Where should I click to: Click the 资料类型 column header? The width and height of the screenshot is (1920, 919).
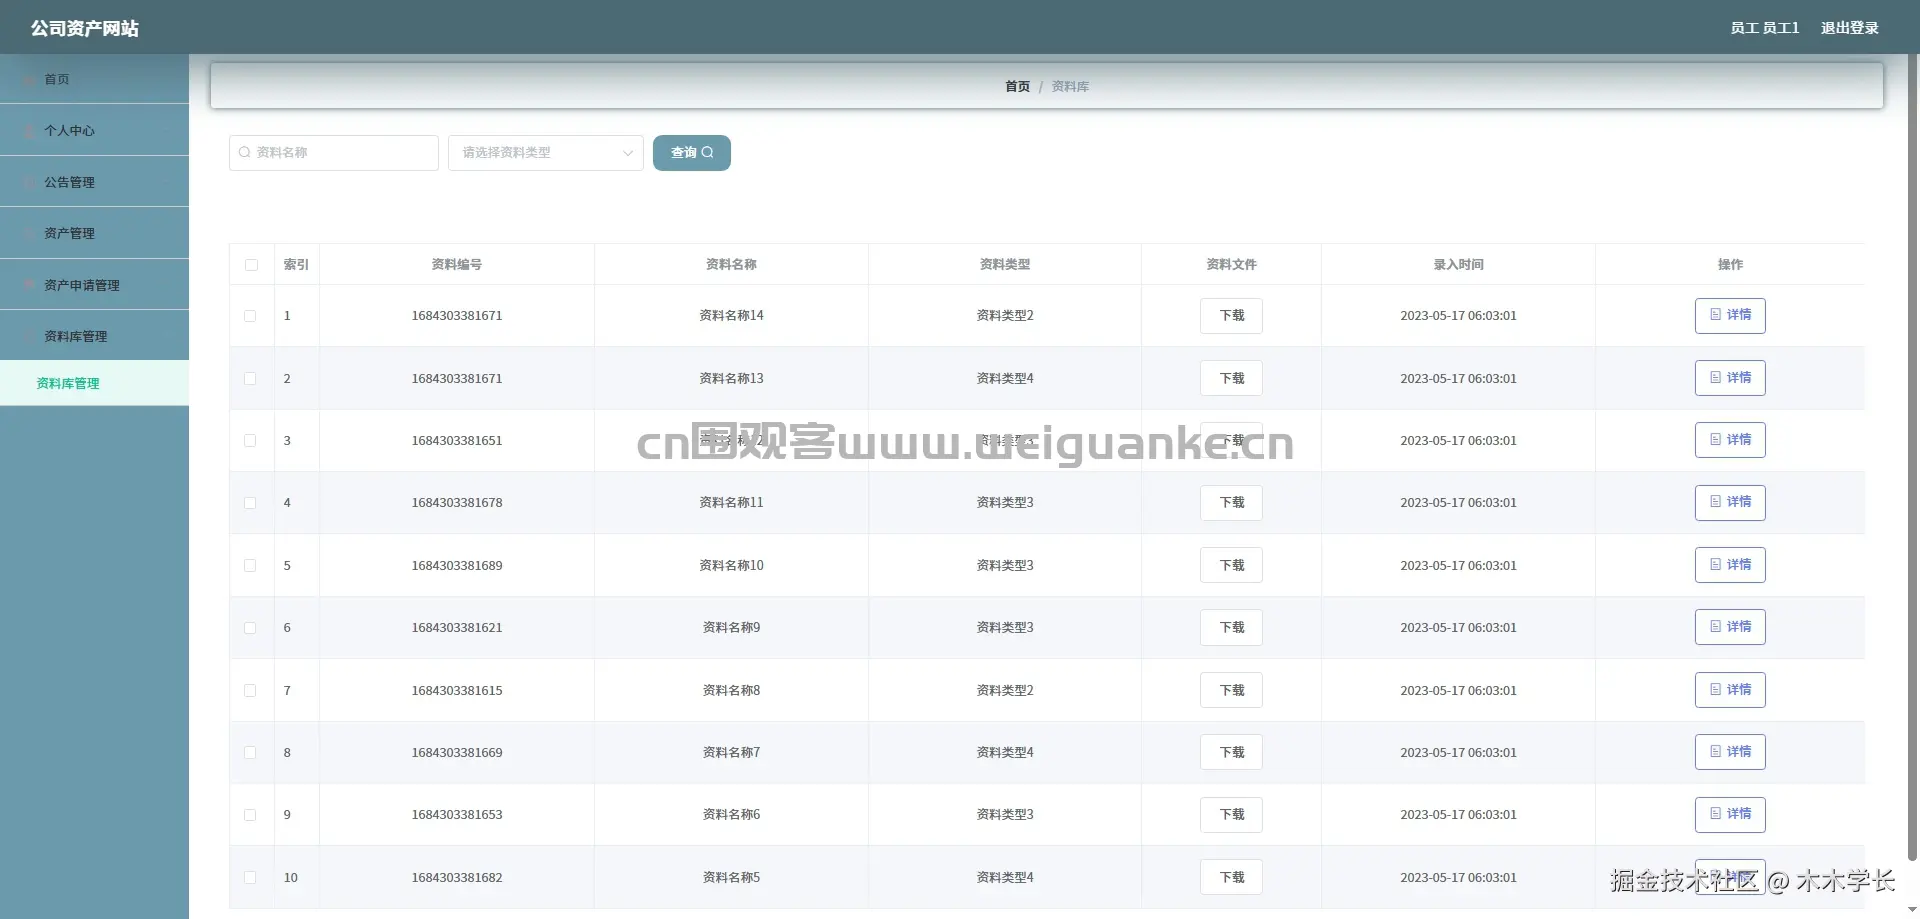1005,265
